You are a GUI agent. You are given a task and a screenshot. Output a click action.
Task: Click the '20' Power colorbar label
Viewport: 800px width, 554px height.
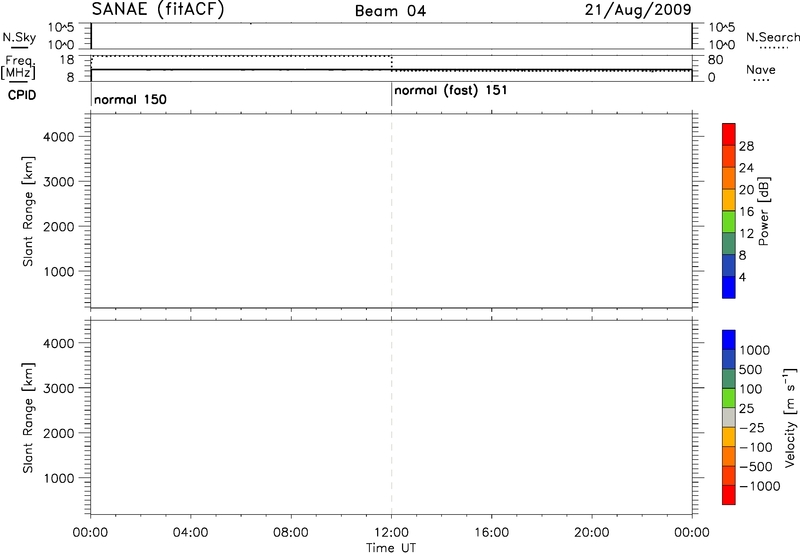tap(746, 190)
